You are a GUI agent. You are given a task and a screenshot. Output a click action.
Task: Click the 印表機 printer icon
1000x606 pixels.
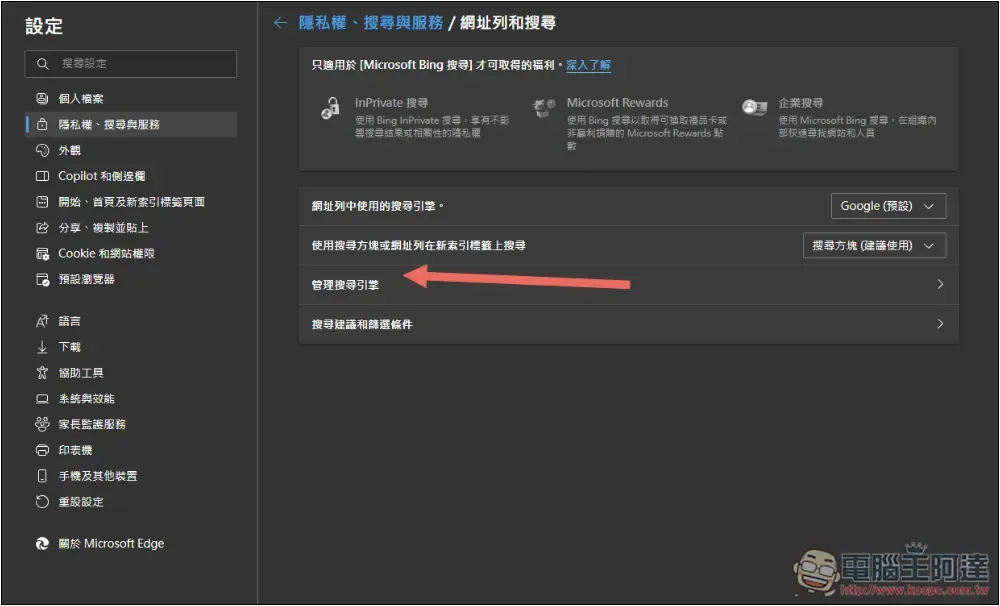coord(42,450)
